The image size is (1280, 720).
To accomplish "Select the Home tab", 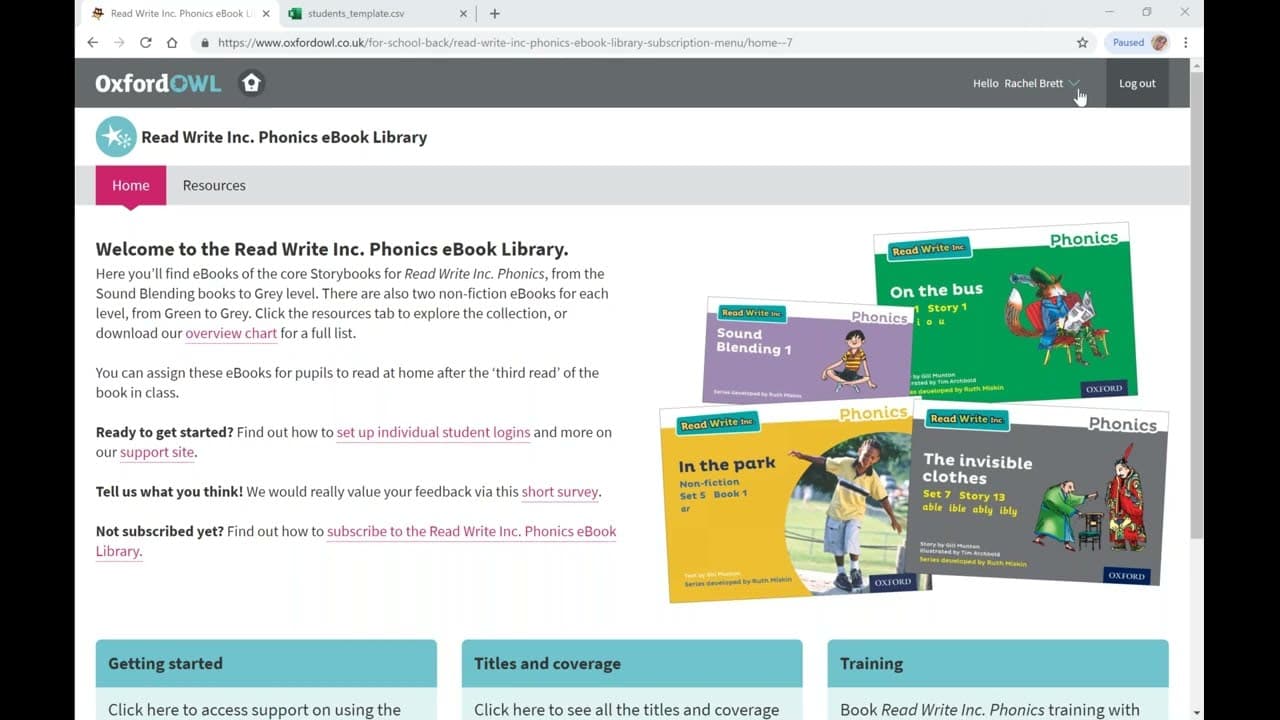I will point(131,185).
